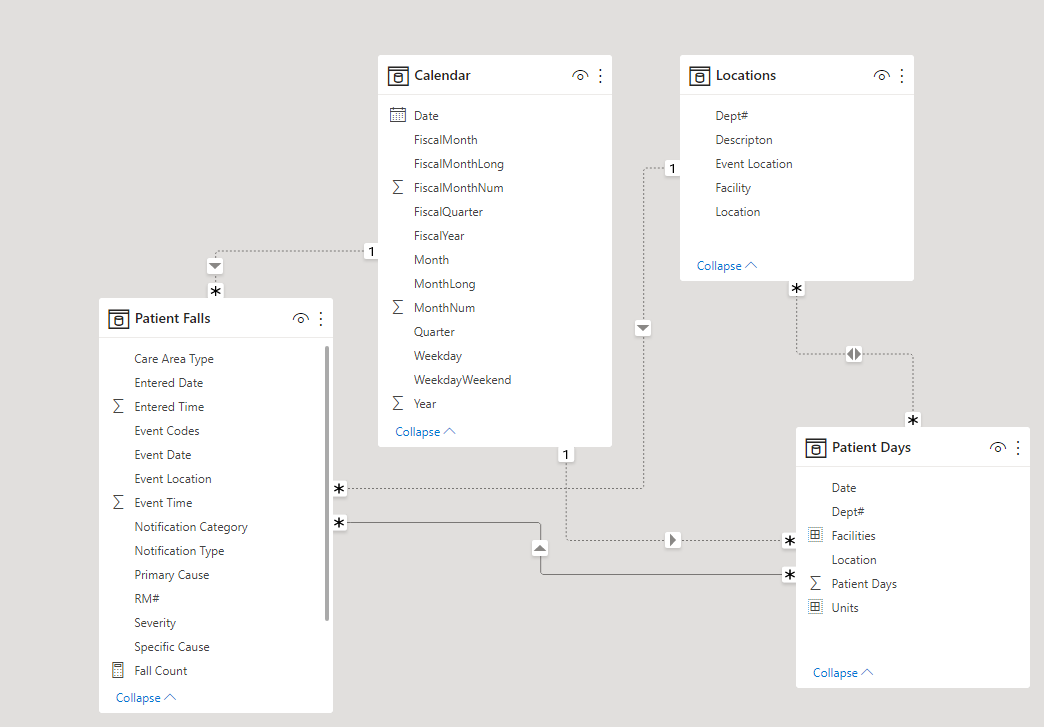Toggle visibility of Locations table
1044x727 pixels.
(882, 76)
